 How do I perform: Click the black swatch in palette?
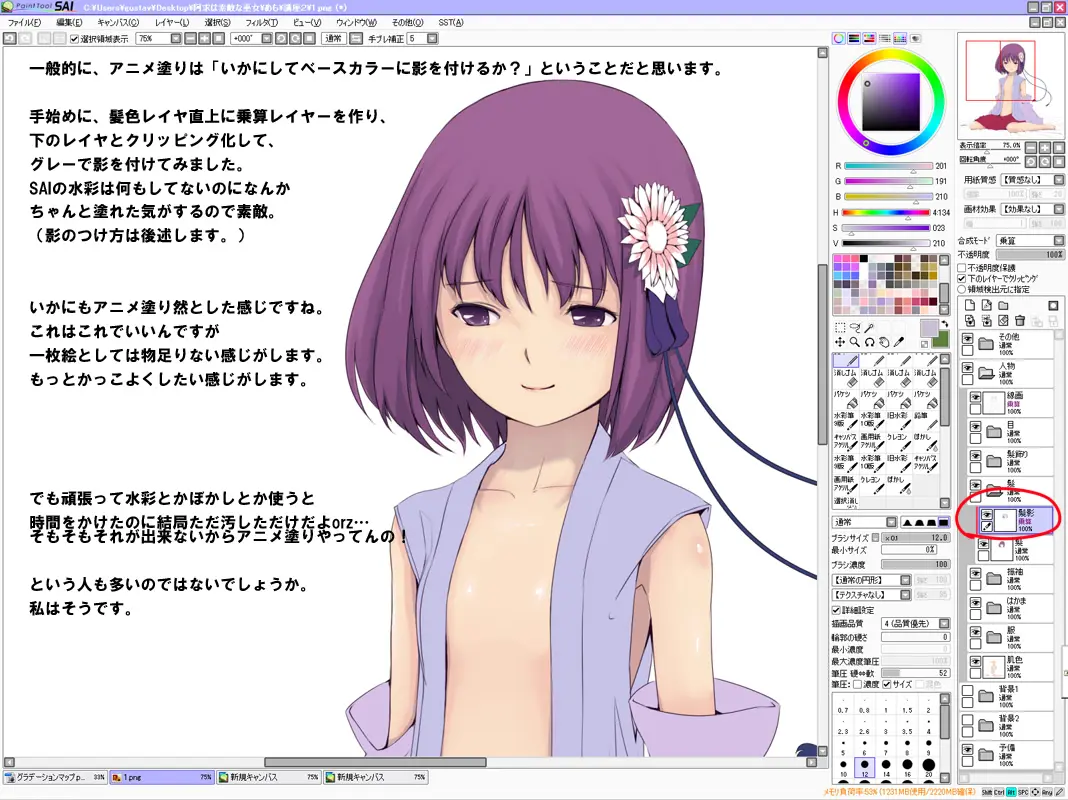coord(864,259)
